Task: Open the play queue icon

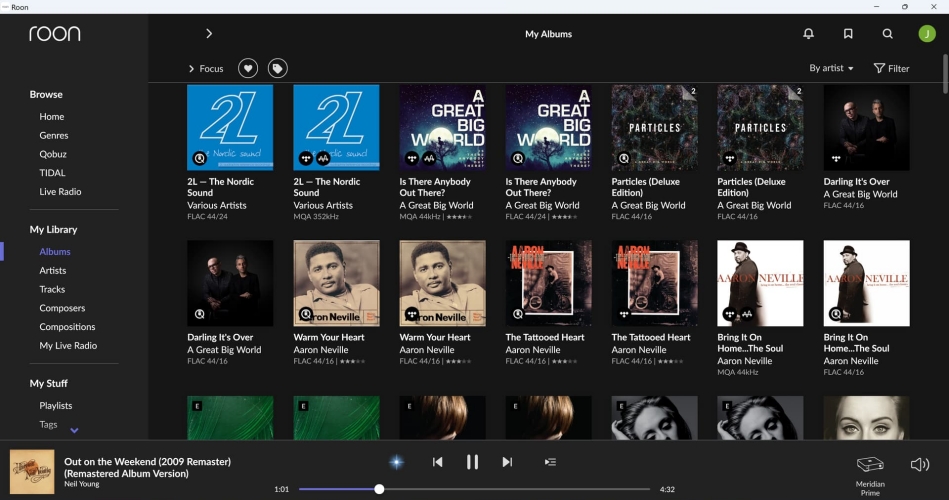Action: (x=550, y=462)
